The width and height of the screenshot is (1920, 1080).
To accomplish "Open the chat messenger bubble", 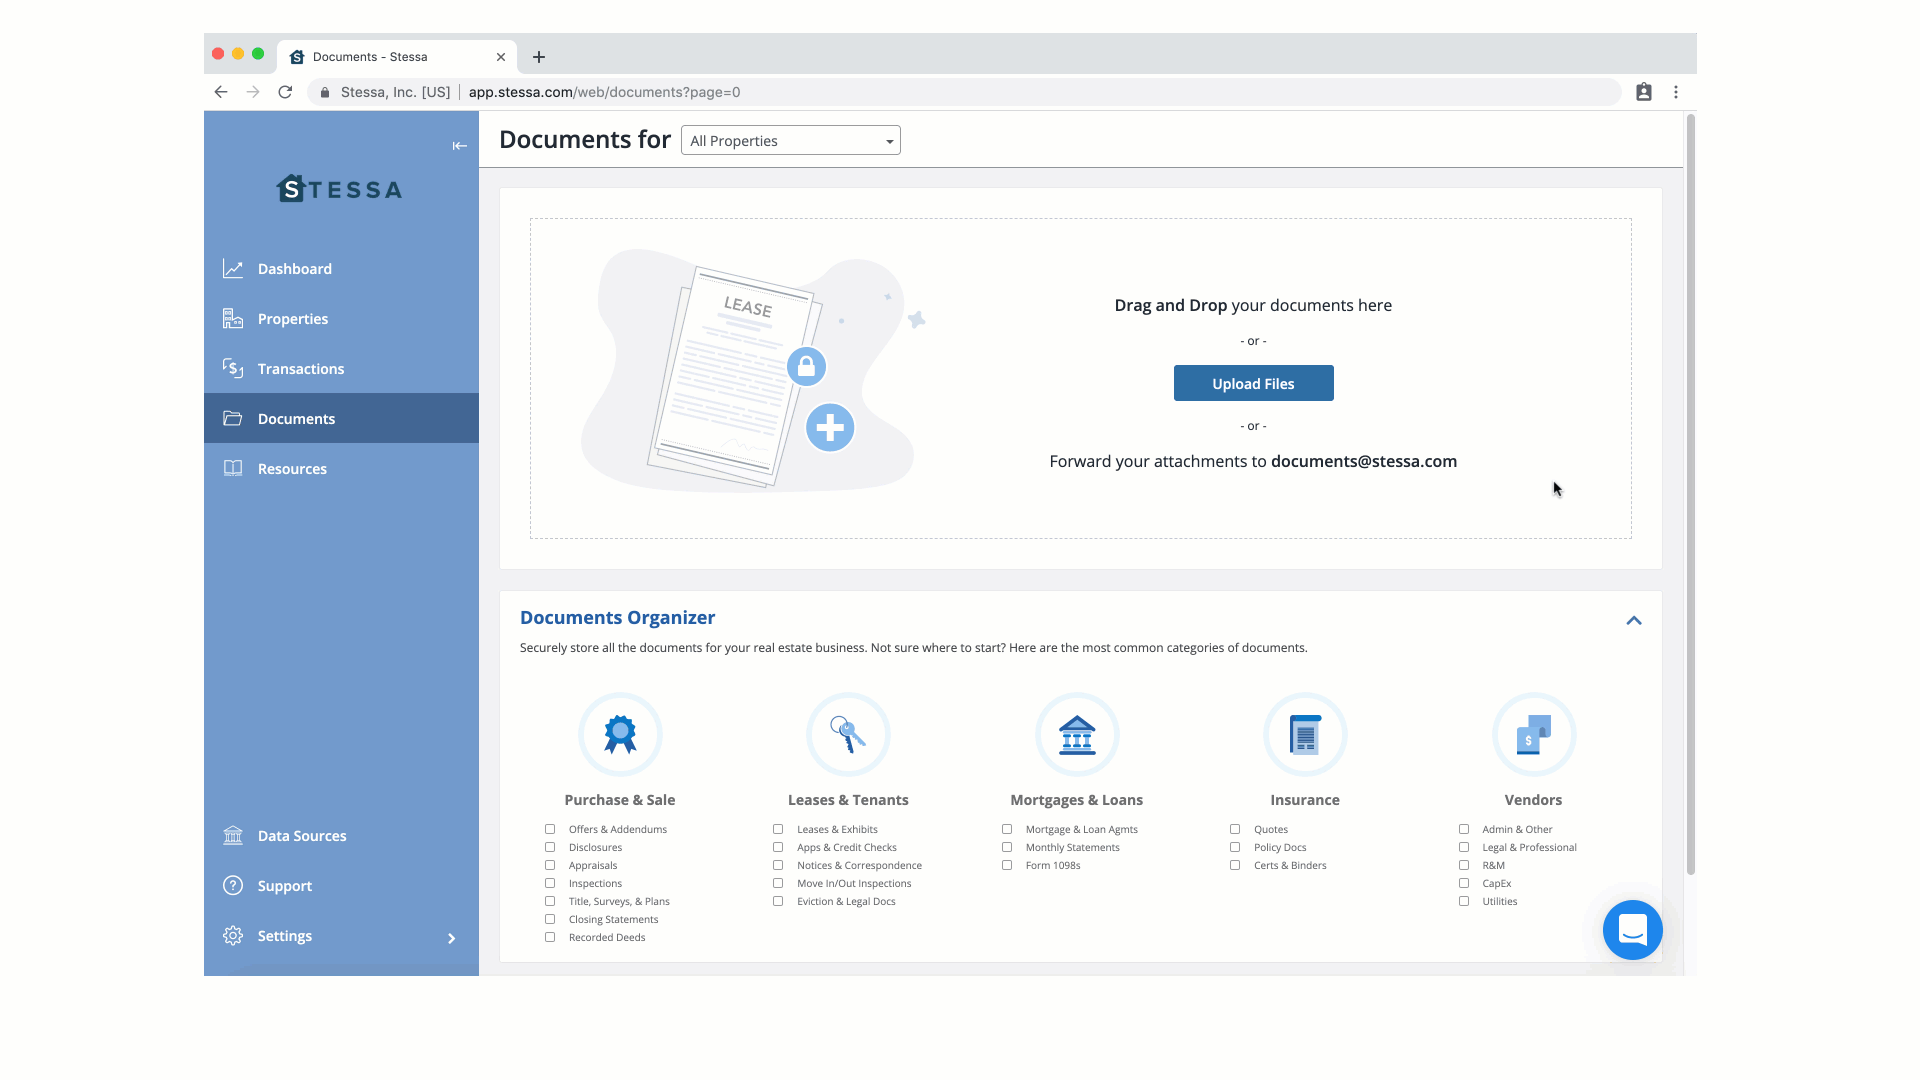I will tap(1632, 930).
